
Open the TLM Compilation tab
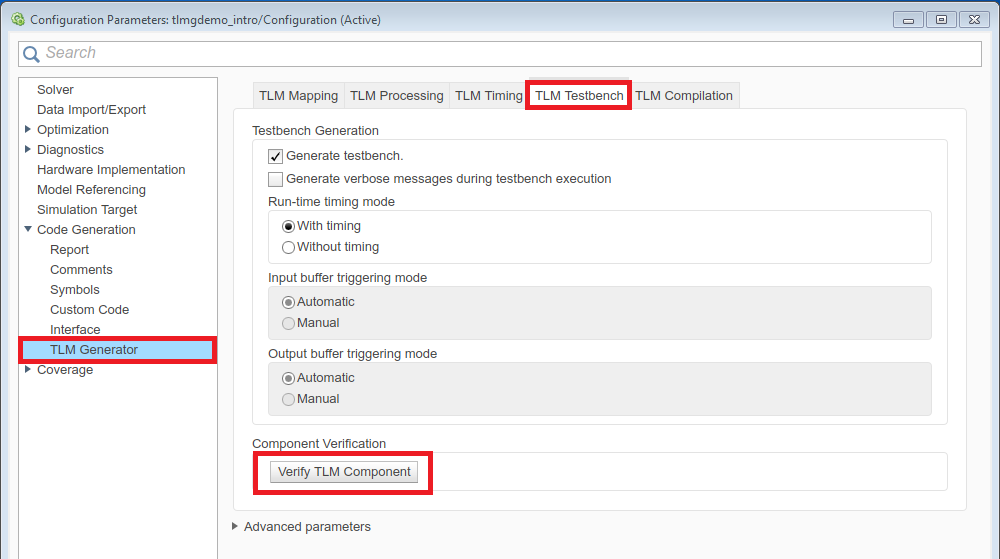point(684,96)
